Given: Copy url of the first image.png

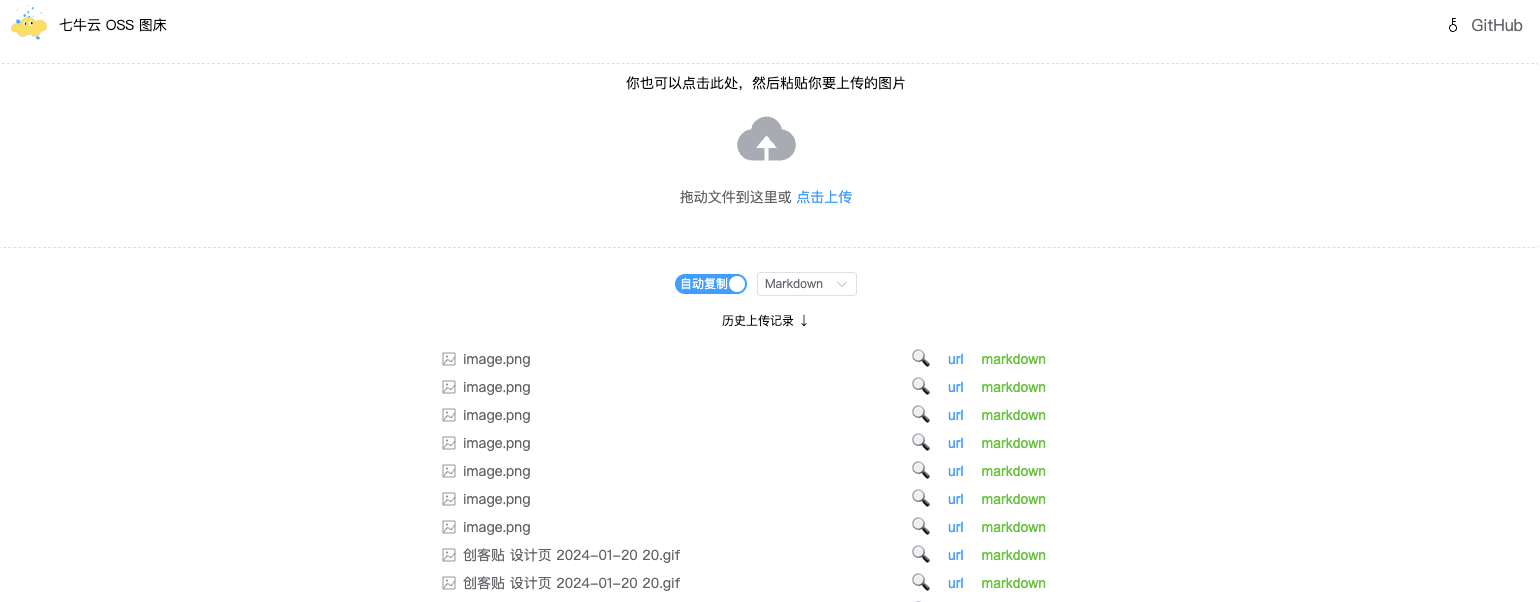Looking at the screenshot, I should point(955,359).
